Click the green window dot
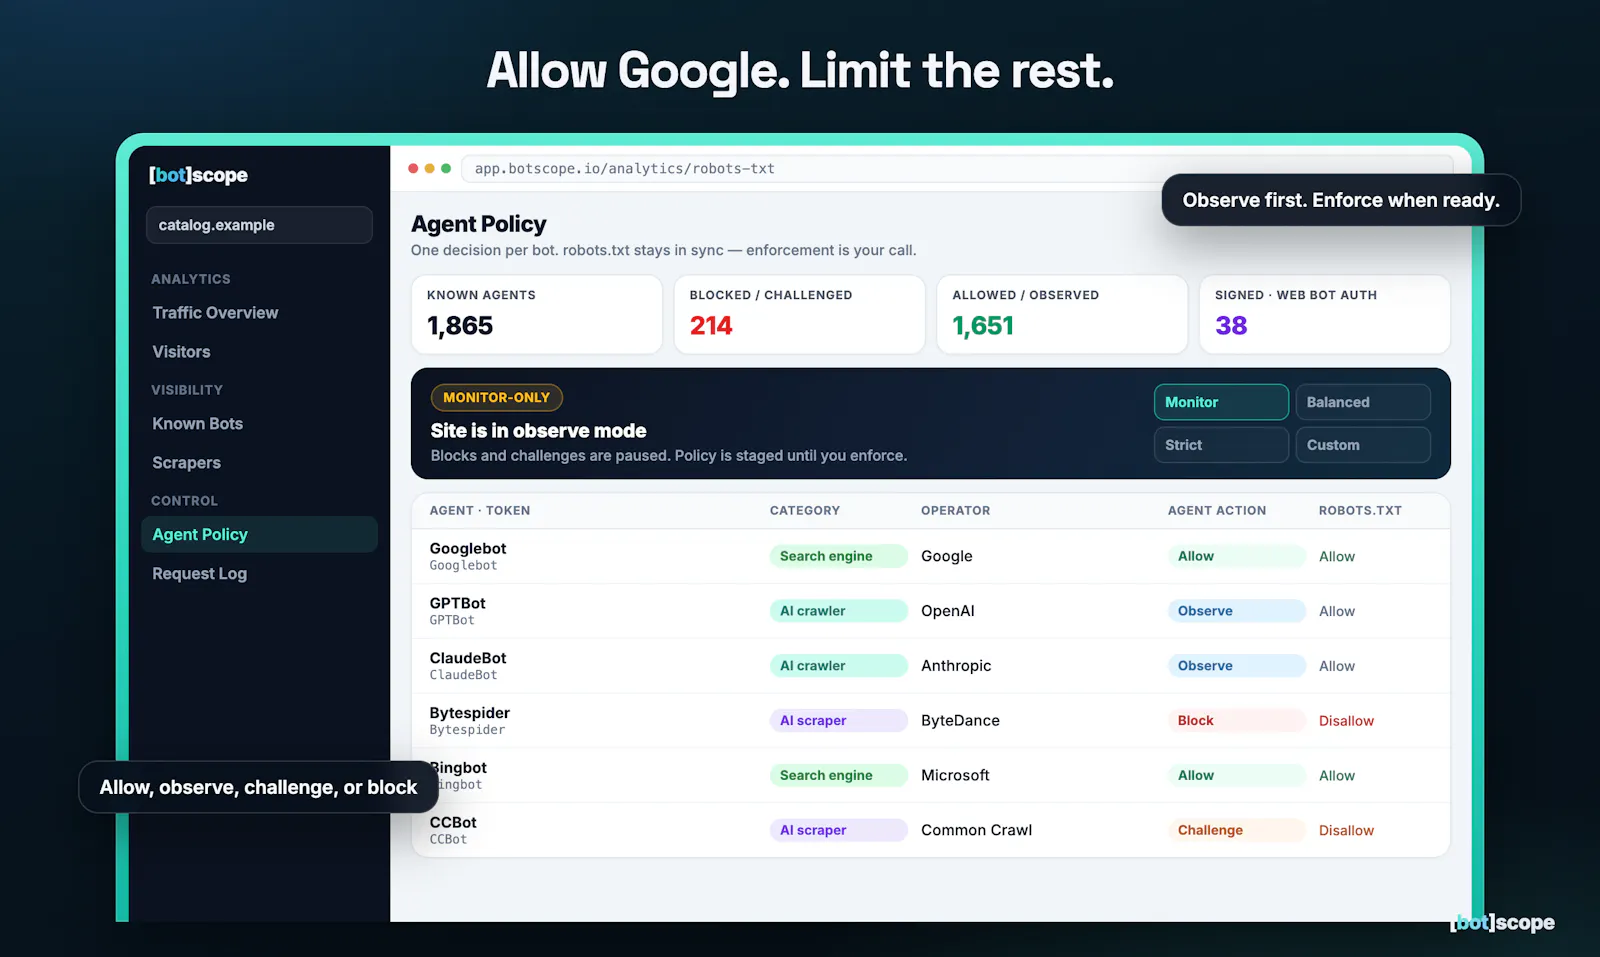This screenshot has width=1600, height=957. [x=446, y=168]
